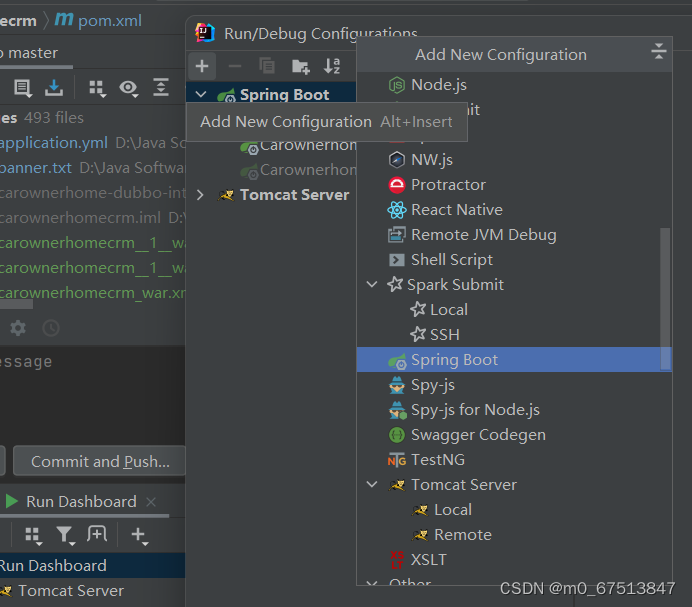Click the save to folder toolbar icon
This screenshot has width=692, height=607.
301,67
